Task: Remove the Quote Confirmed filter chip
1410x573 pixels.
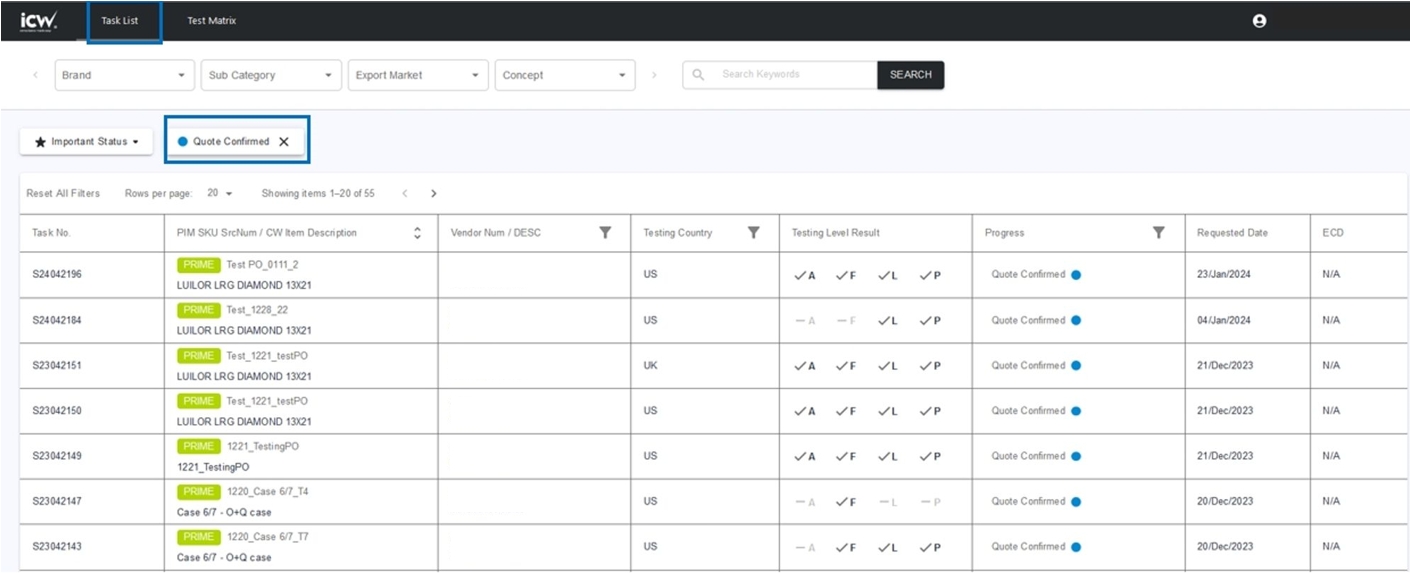Action: tap(284, 142)
